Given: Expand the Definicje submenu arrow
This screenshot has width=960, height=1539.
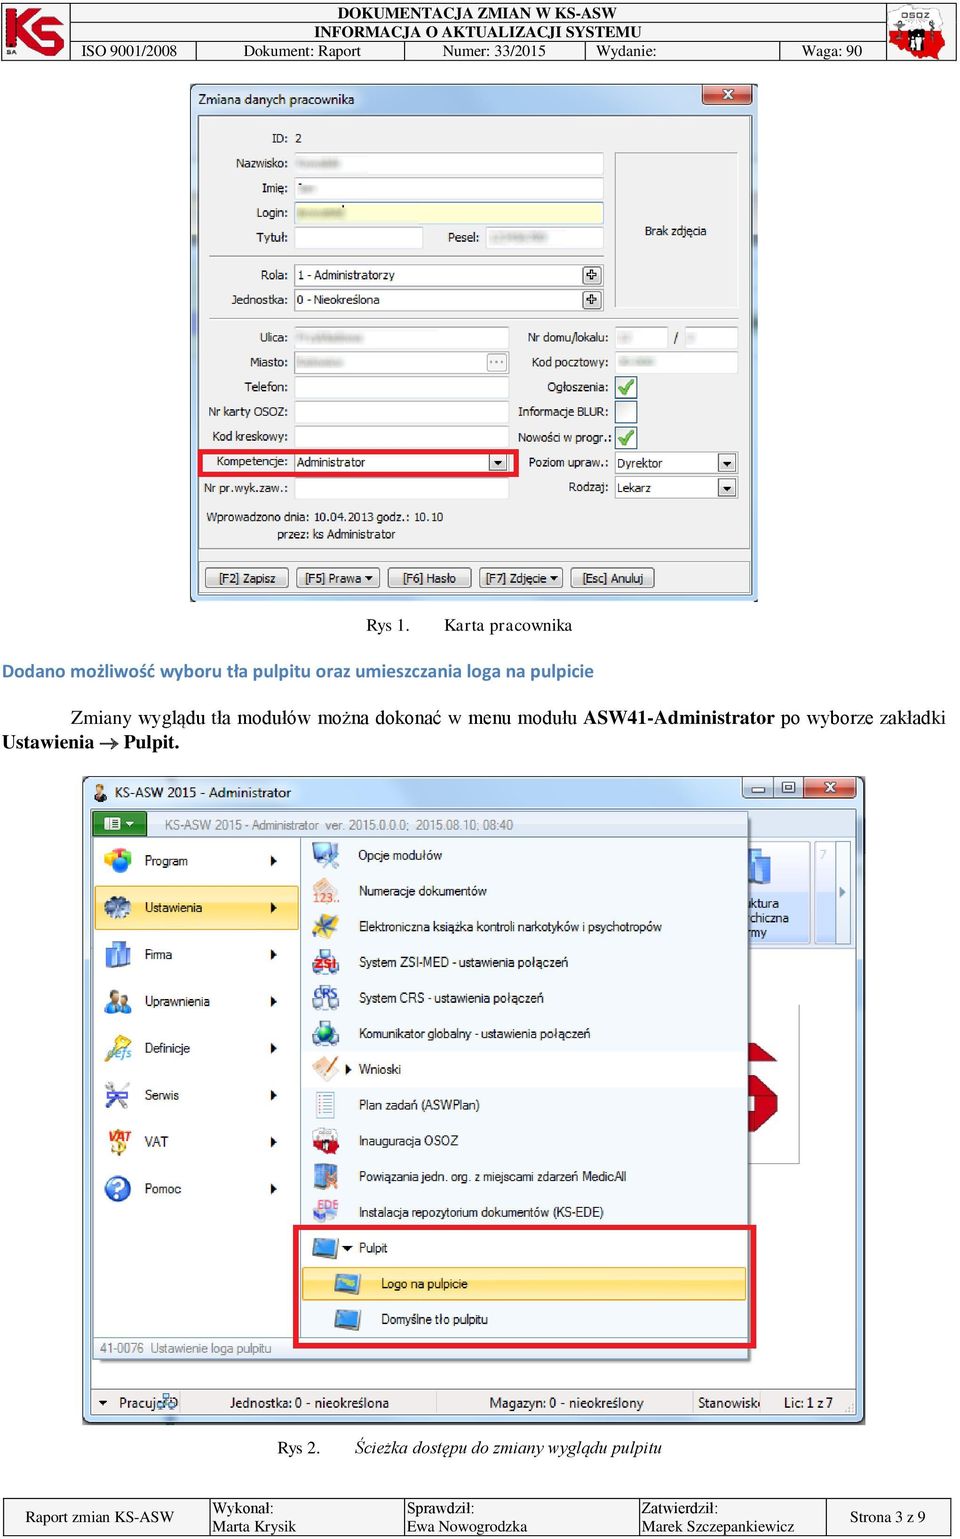Looking at the screenshot, I should 273,1048.
